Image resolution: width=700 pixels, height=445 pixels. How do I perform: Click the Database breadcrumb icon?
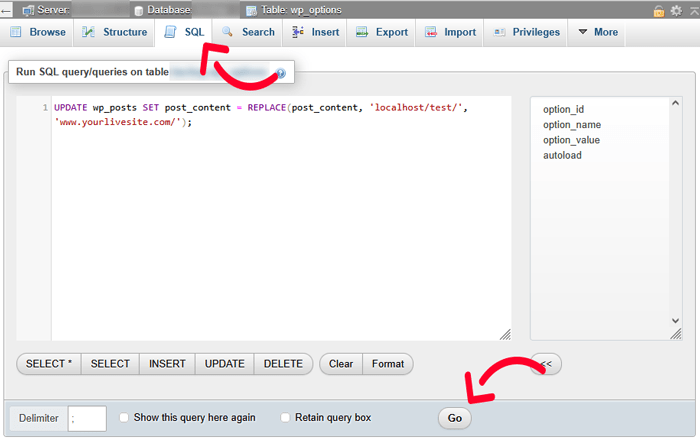(x=138, y=10)
